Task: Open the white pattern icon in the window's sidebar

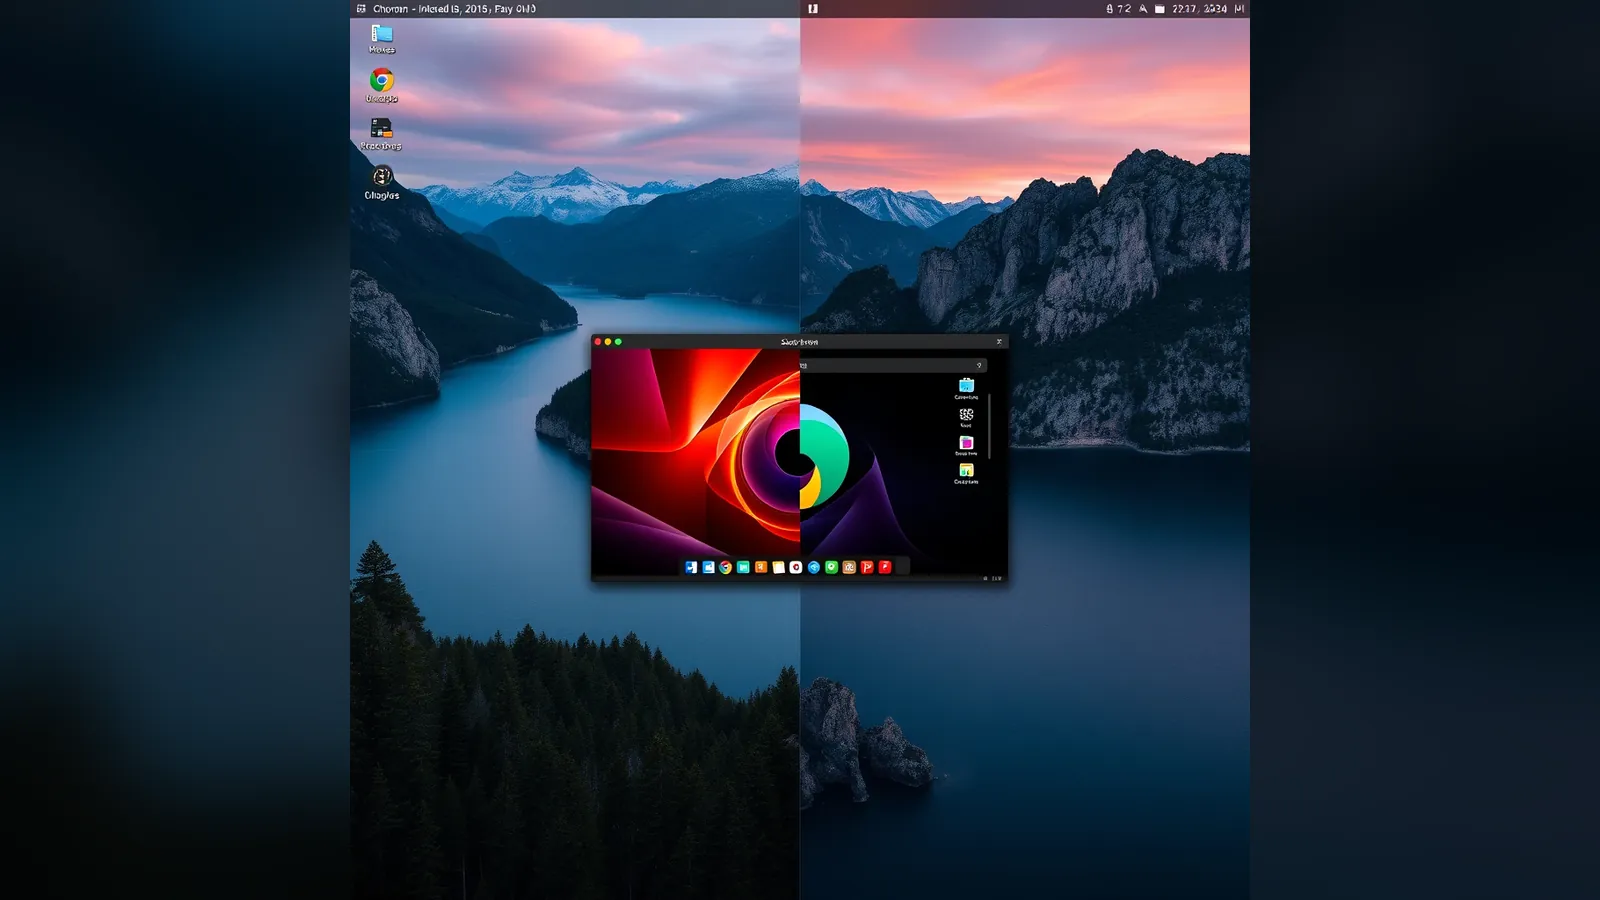Action: [966, 414]
